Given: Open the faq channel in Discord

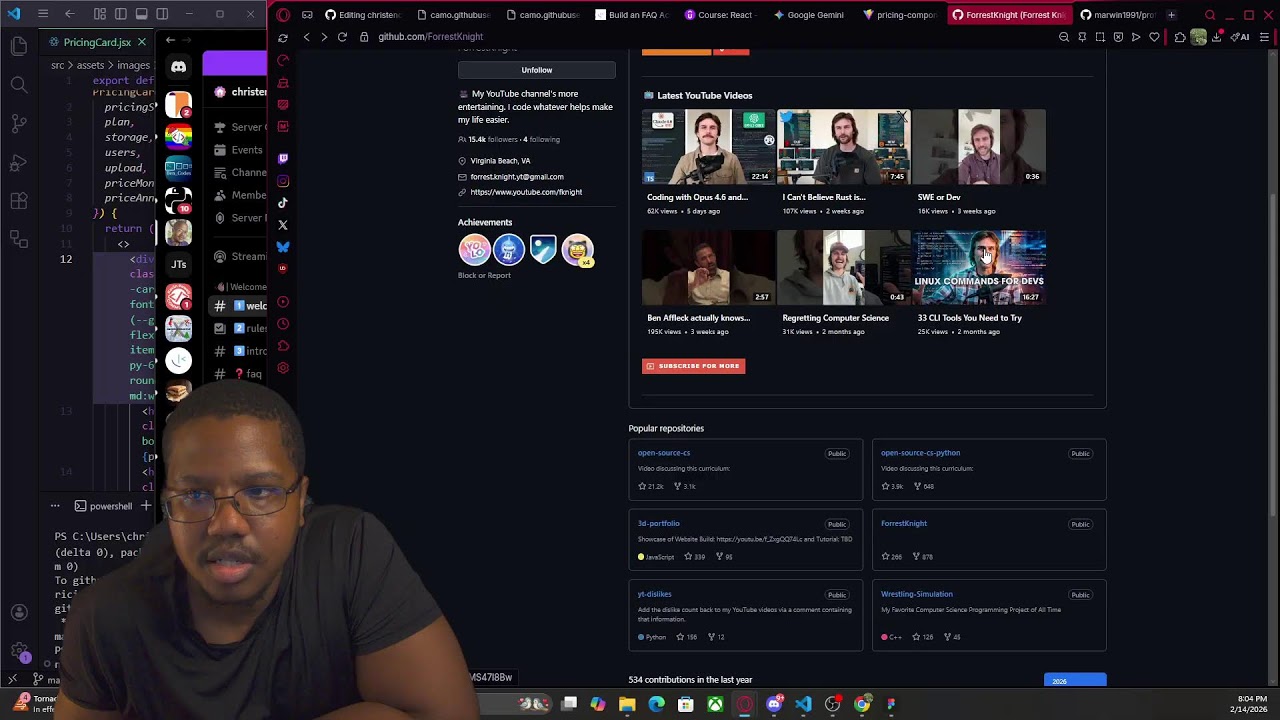Looking at the screenshot, I should coord(241,374).
